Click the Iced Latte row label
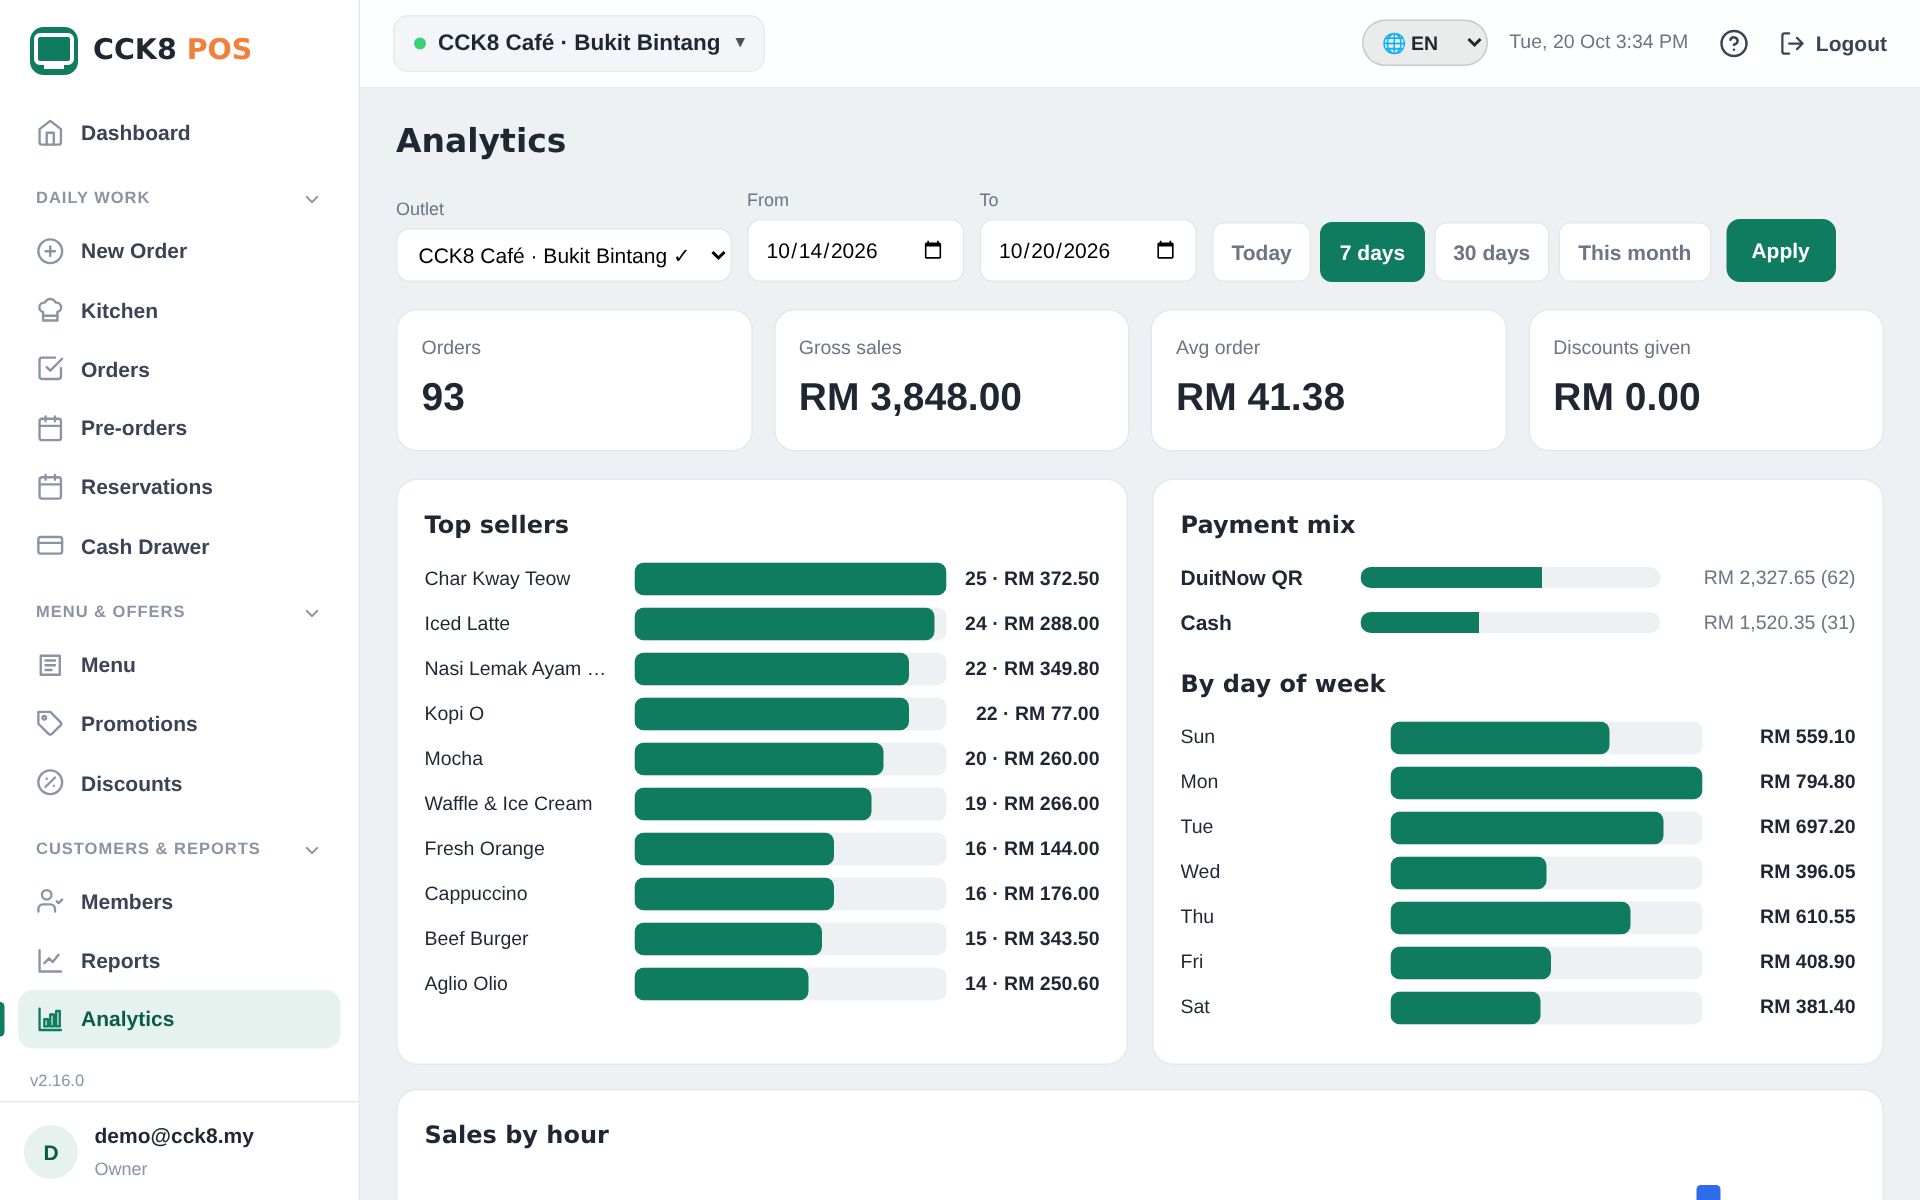Screen dimensions: 1920x1200 click(x=467, y=623)
